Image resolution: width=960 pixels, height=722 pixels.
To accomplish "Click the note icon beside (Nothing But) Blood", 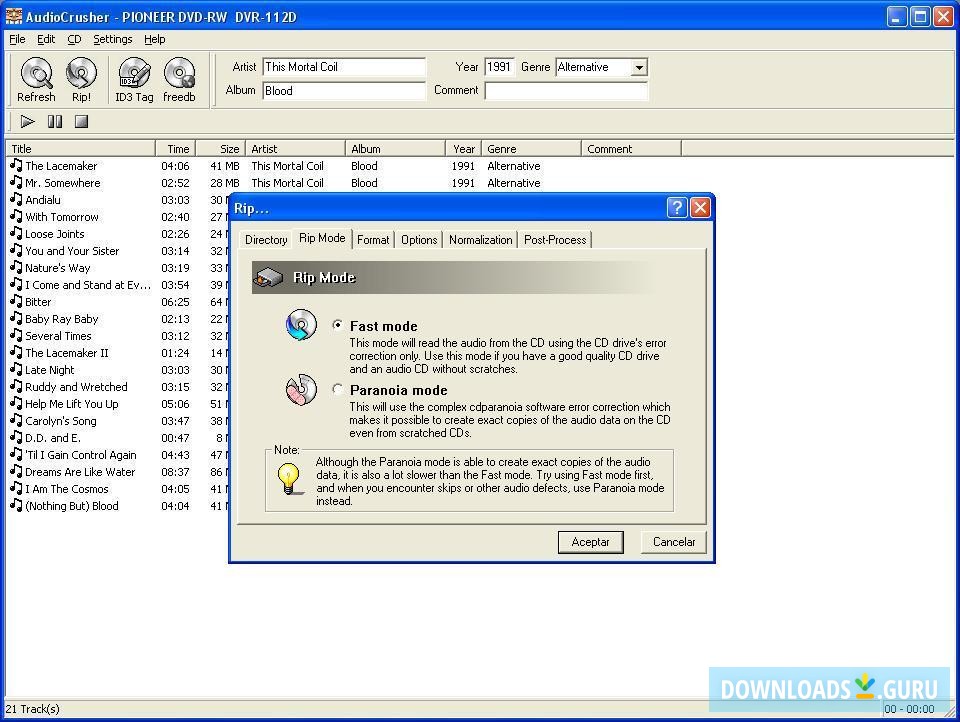I will (17, 505).
